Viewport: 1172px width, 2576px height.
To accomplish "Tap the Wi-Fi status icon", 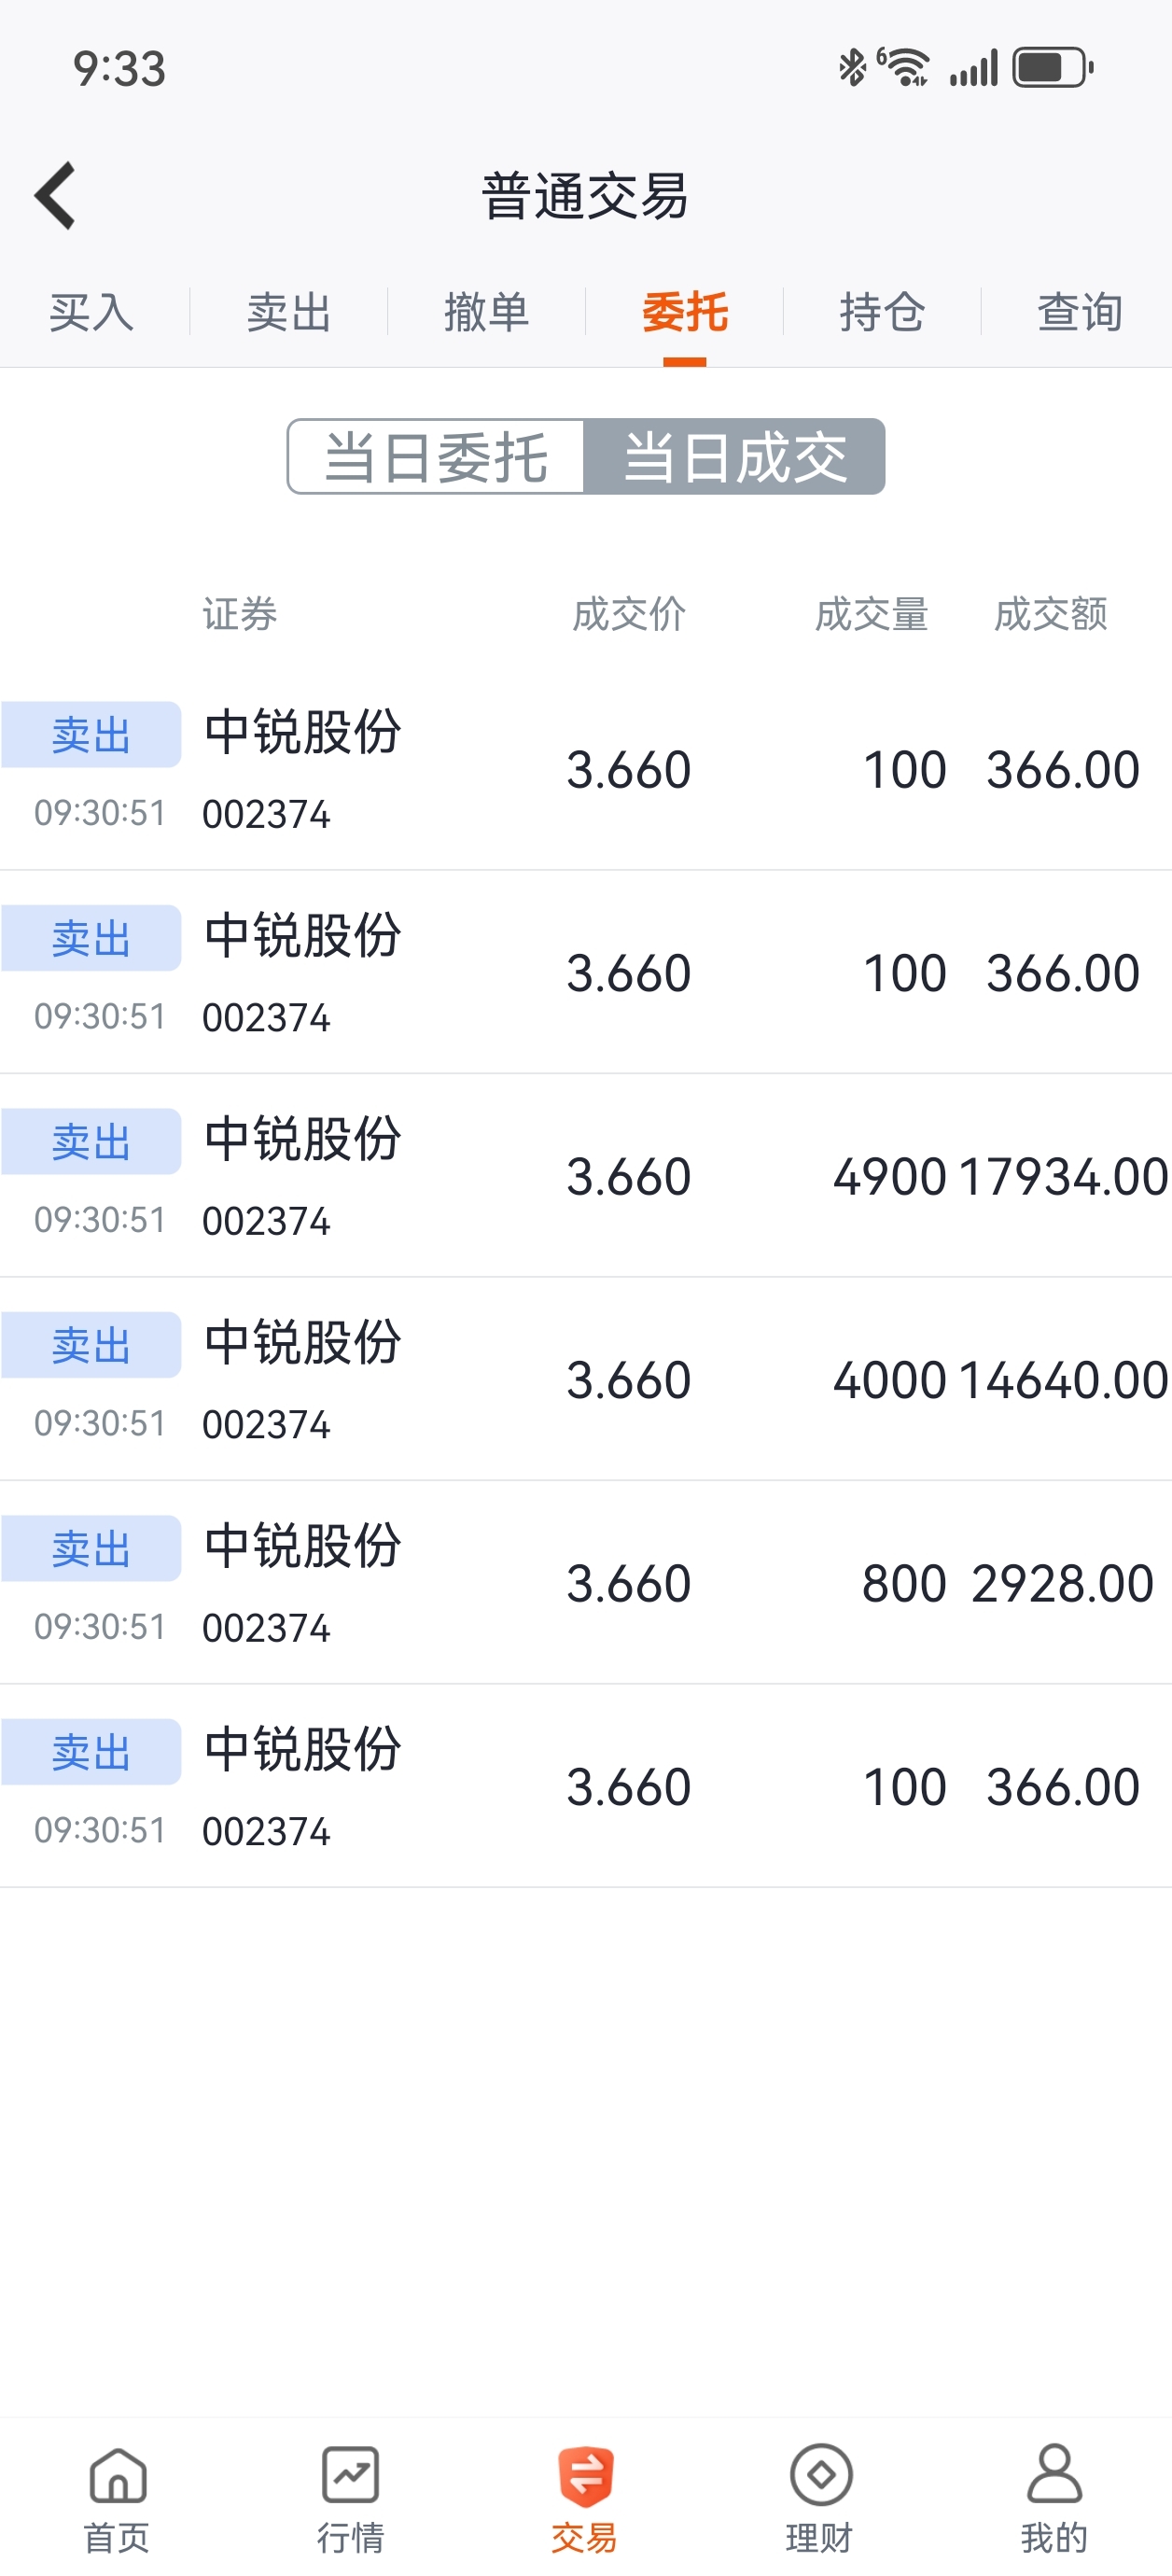I will pyautogui.click(x=905, y=68).
